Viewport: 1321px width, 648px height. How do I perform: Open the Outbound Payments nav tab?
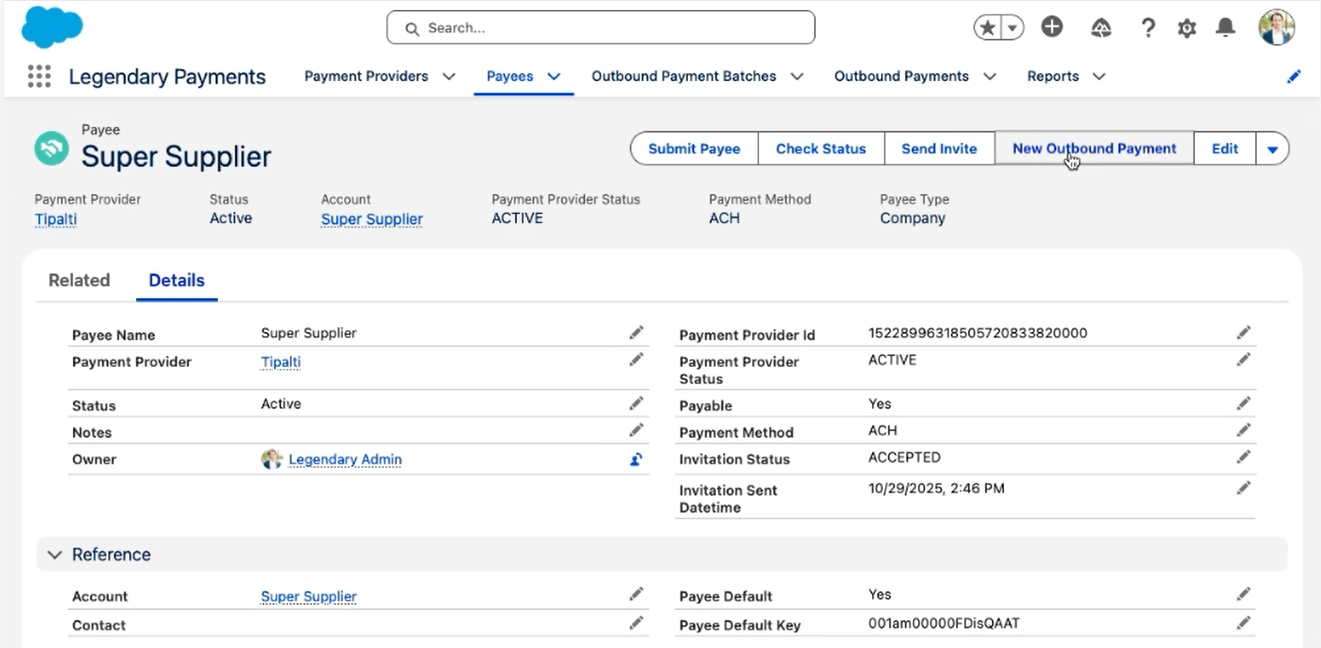(x=901, y=76)
